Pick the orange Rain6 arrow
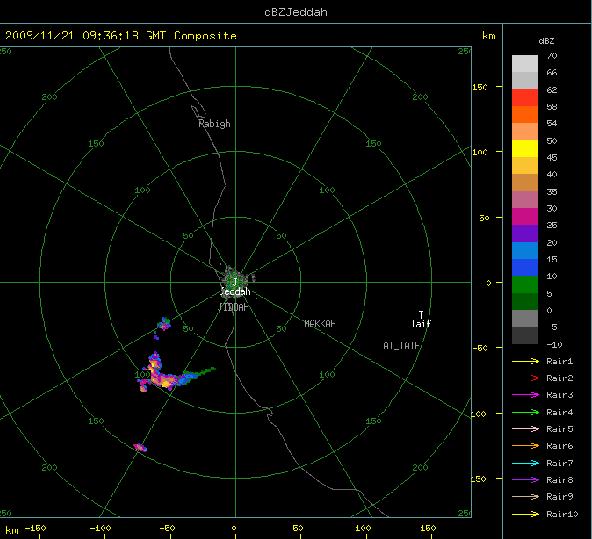 point(525,446)
